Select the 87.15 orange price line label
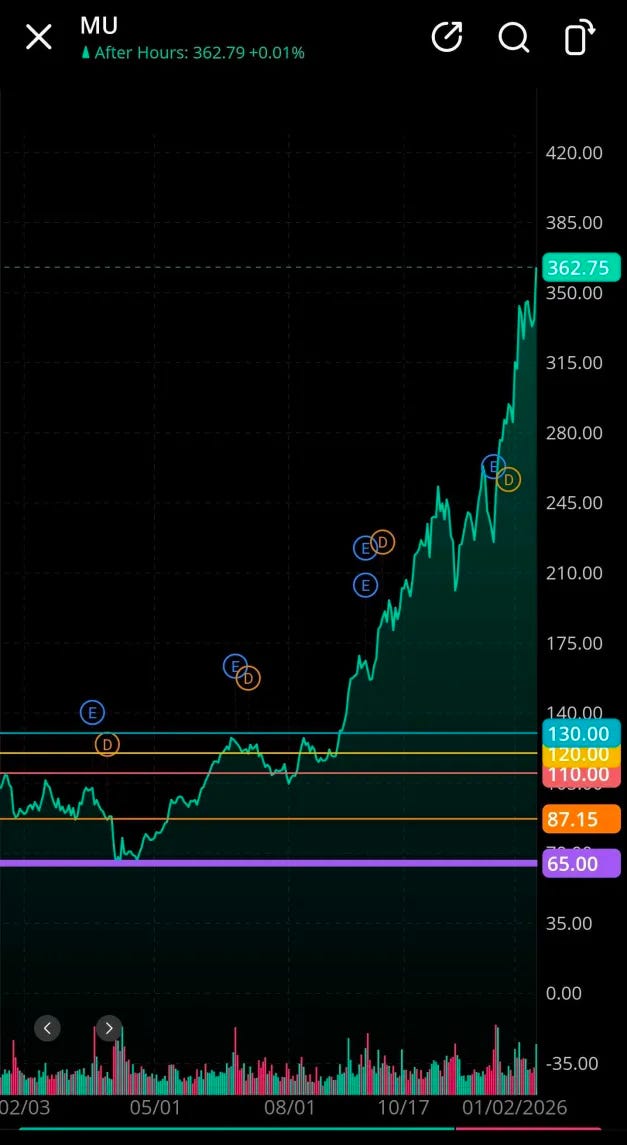 (581, 819)
